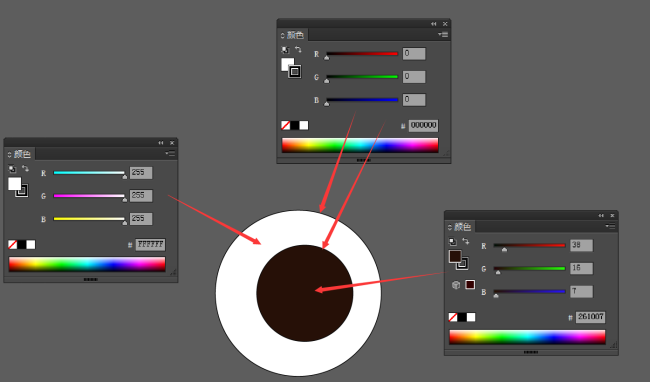
Task: Click swap fill and stroke icon in 000000 panel
Action: pyautogui.click(x=298, y=49)
